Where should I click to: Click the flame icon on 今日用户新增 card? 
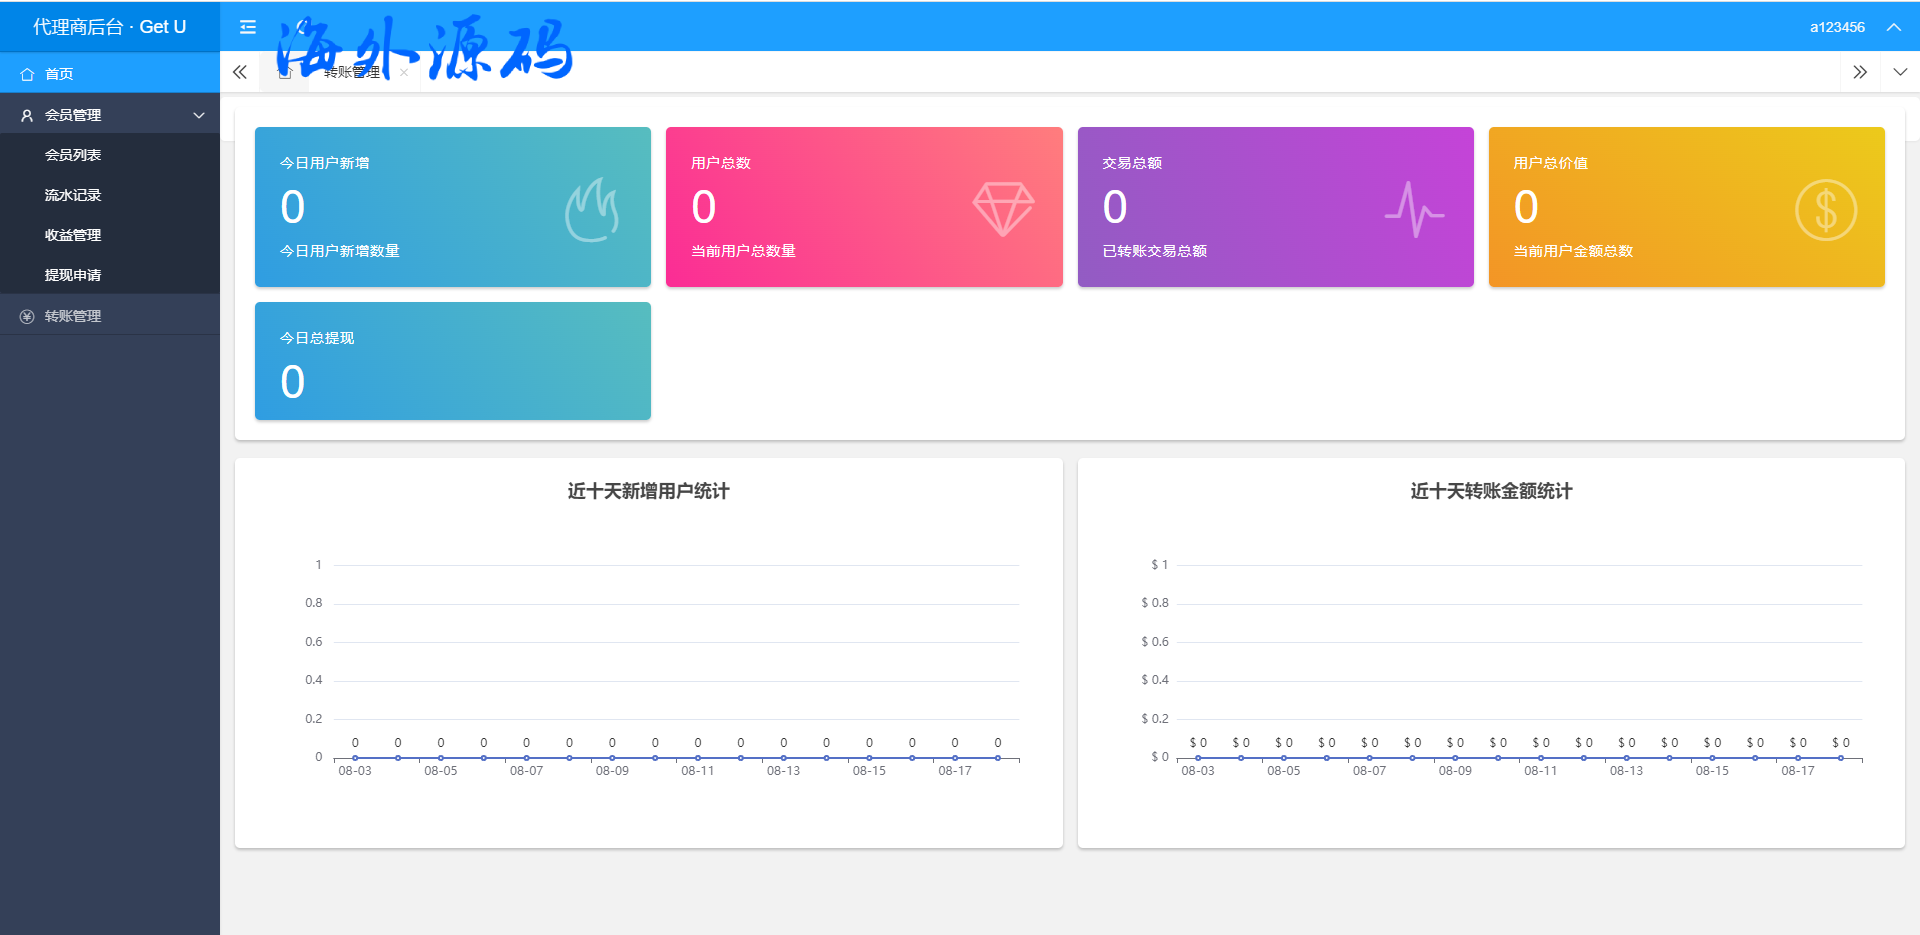coord(592,209)
